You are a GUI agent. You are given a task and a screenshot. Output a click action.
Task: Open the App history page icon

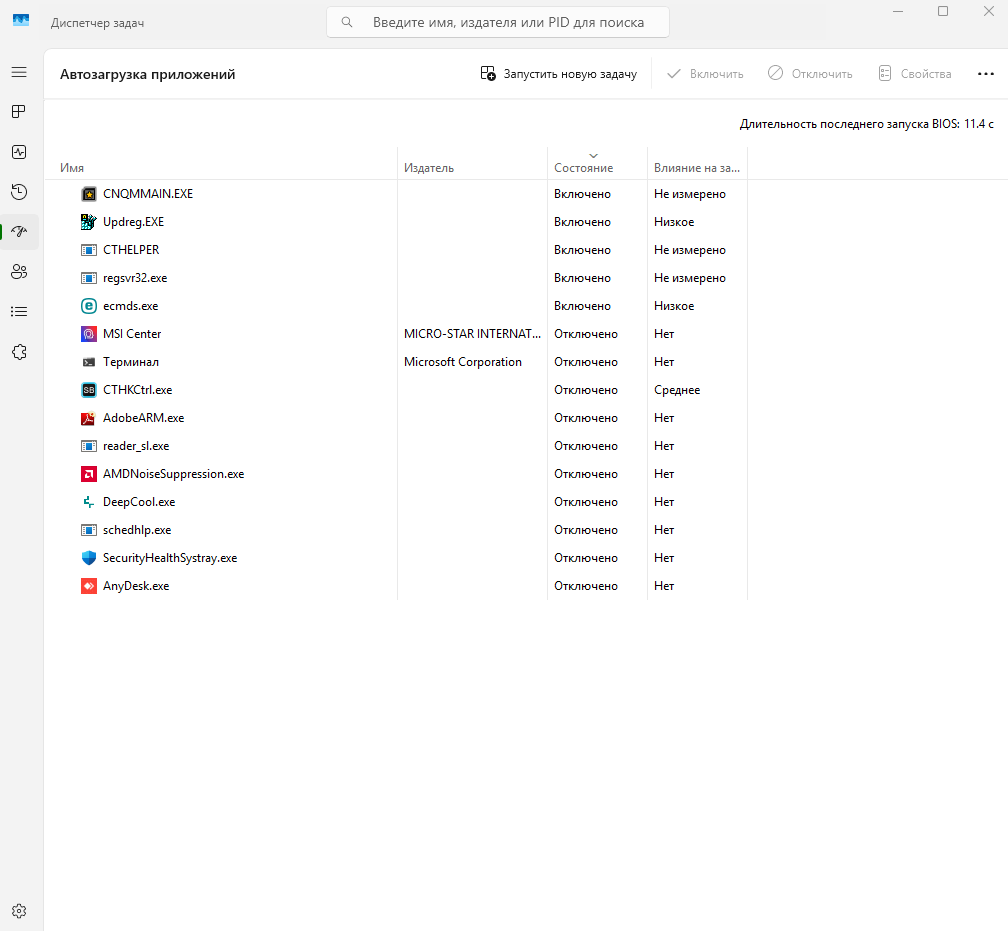click(x=19, y=192)
